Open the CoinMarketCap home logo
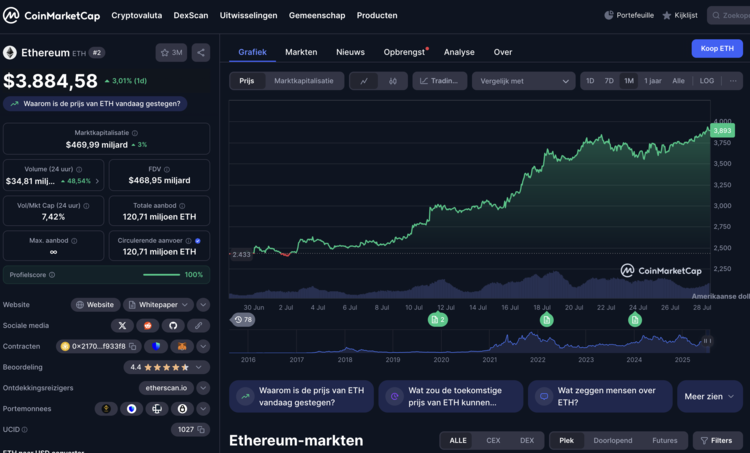The image size is (750, 453). point(52,15)
